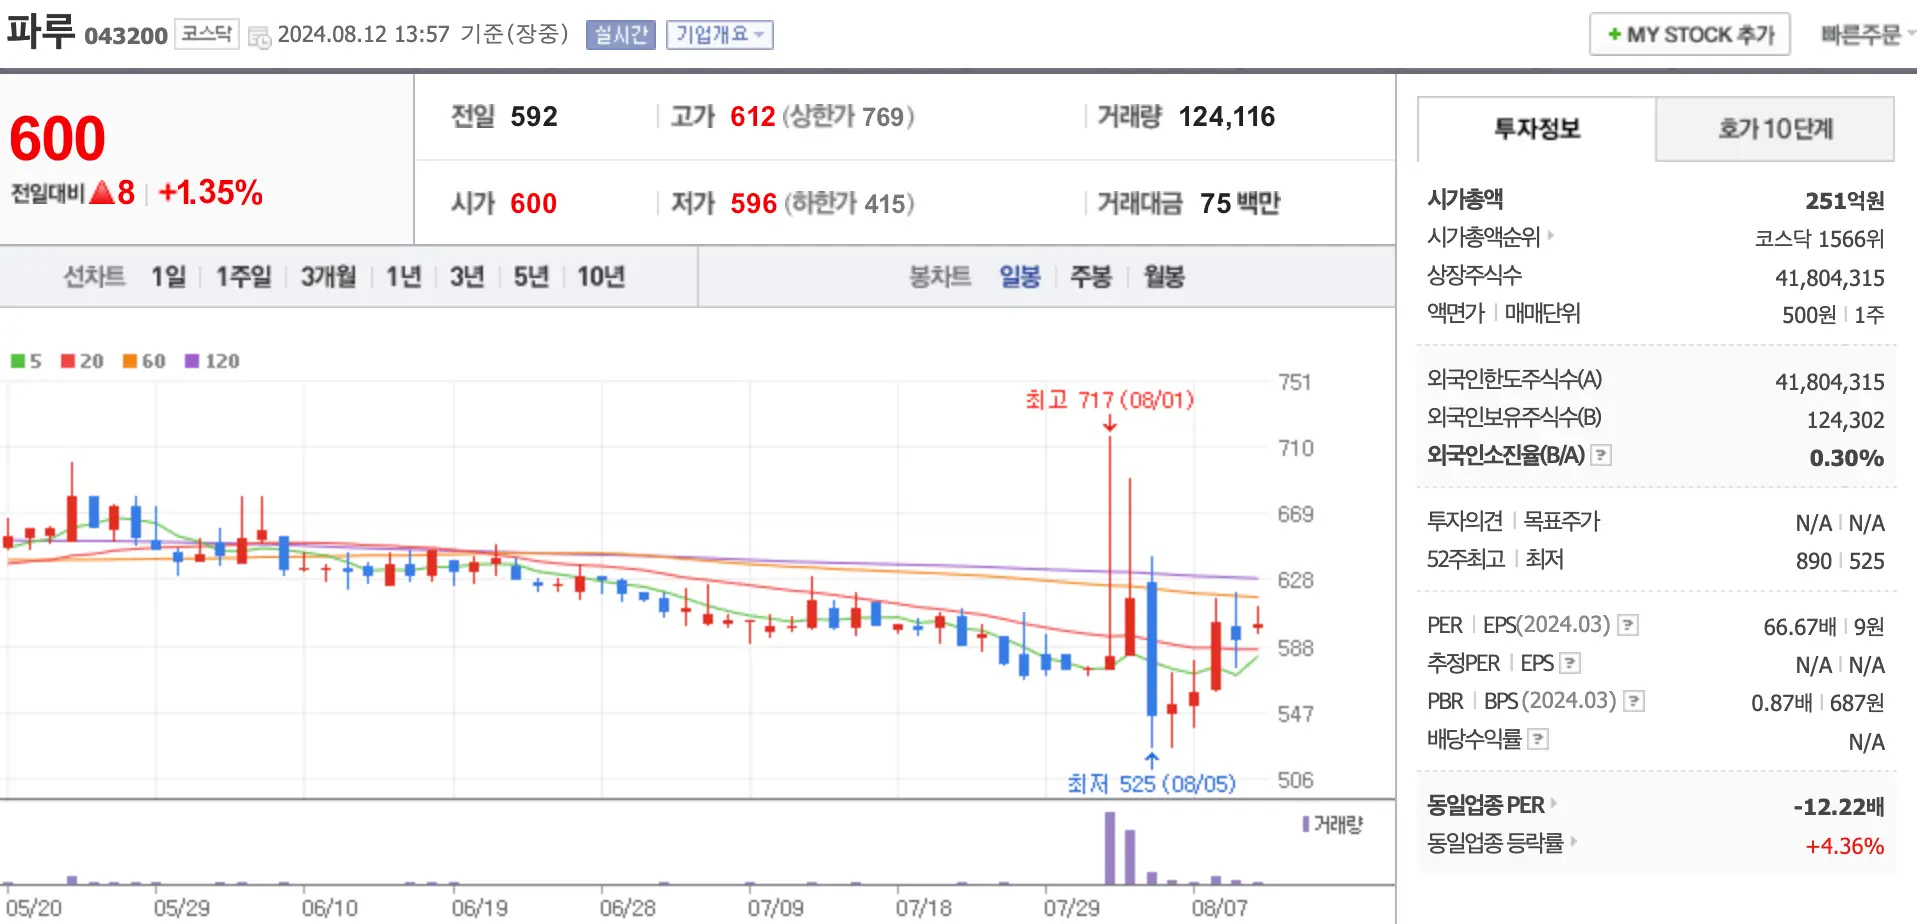Click the refresh icon beside the date 2024.08.12

(x=258, y=37)
